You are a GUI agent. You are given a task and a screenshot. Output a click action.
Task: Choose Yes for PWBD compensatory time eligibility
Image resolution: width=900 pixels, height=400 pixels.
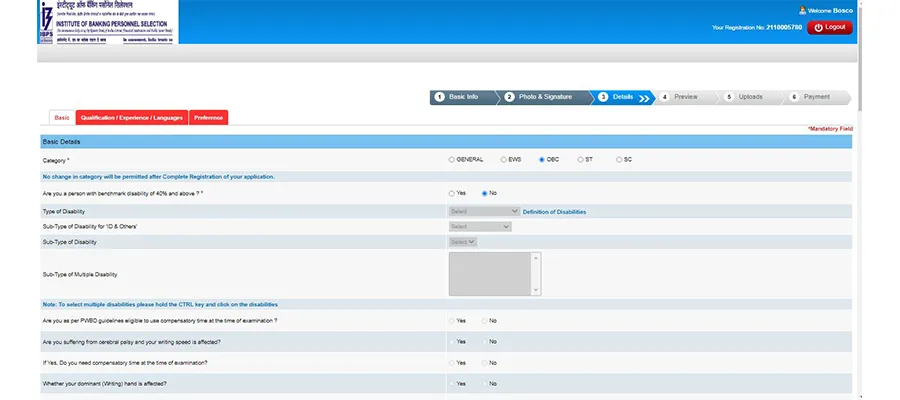pos(452,321)
